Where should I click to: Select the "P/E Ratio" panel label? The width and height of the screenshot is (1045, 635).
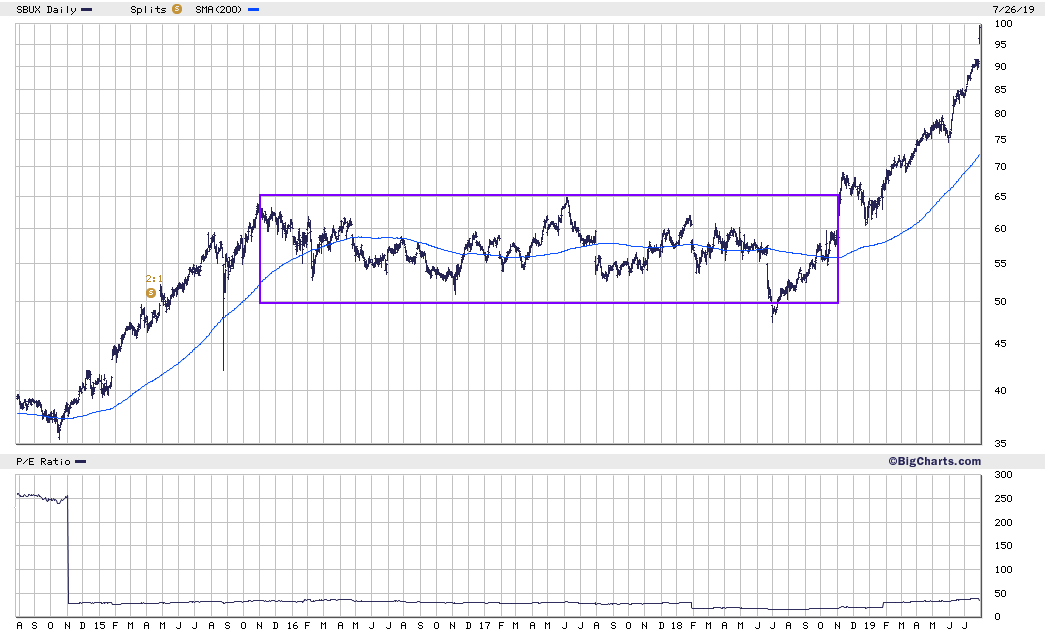(x=43, y=461)
